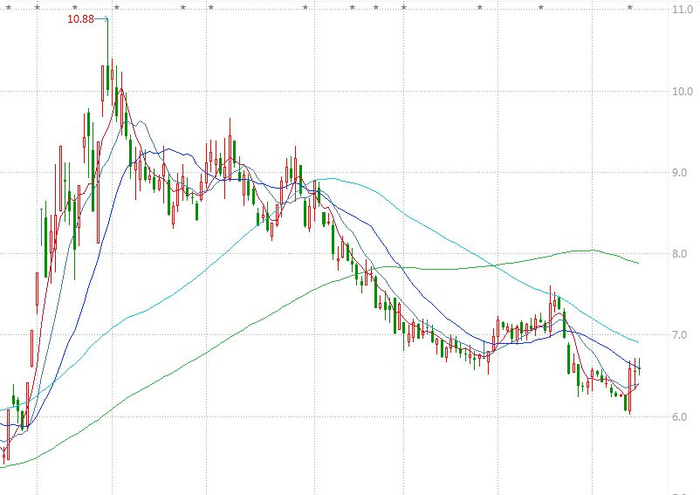The height and width of the screenshot is (495, 700).
Task: Click the right end of the green long-term average line
Action: click(638, 263)
